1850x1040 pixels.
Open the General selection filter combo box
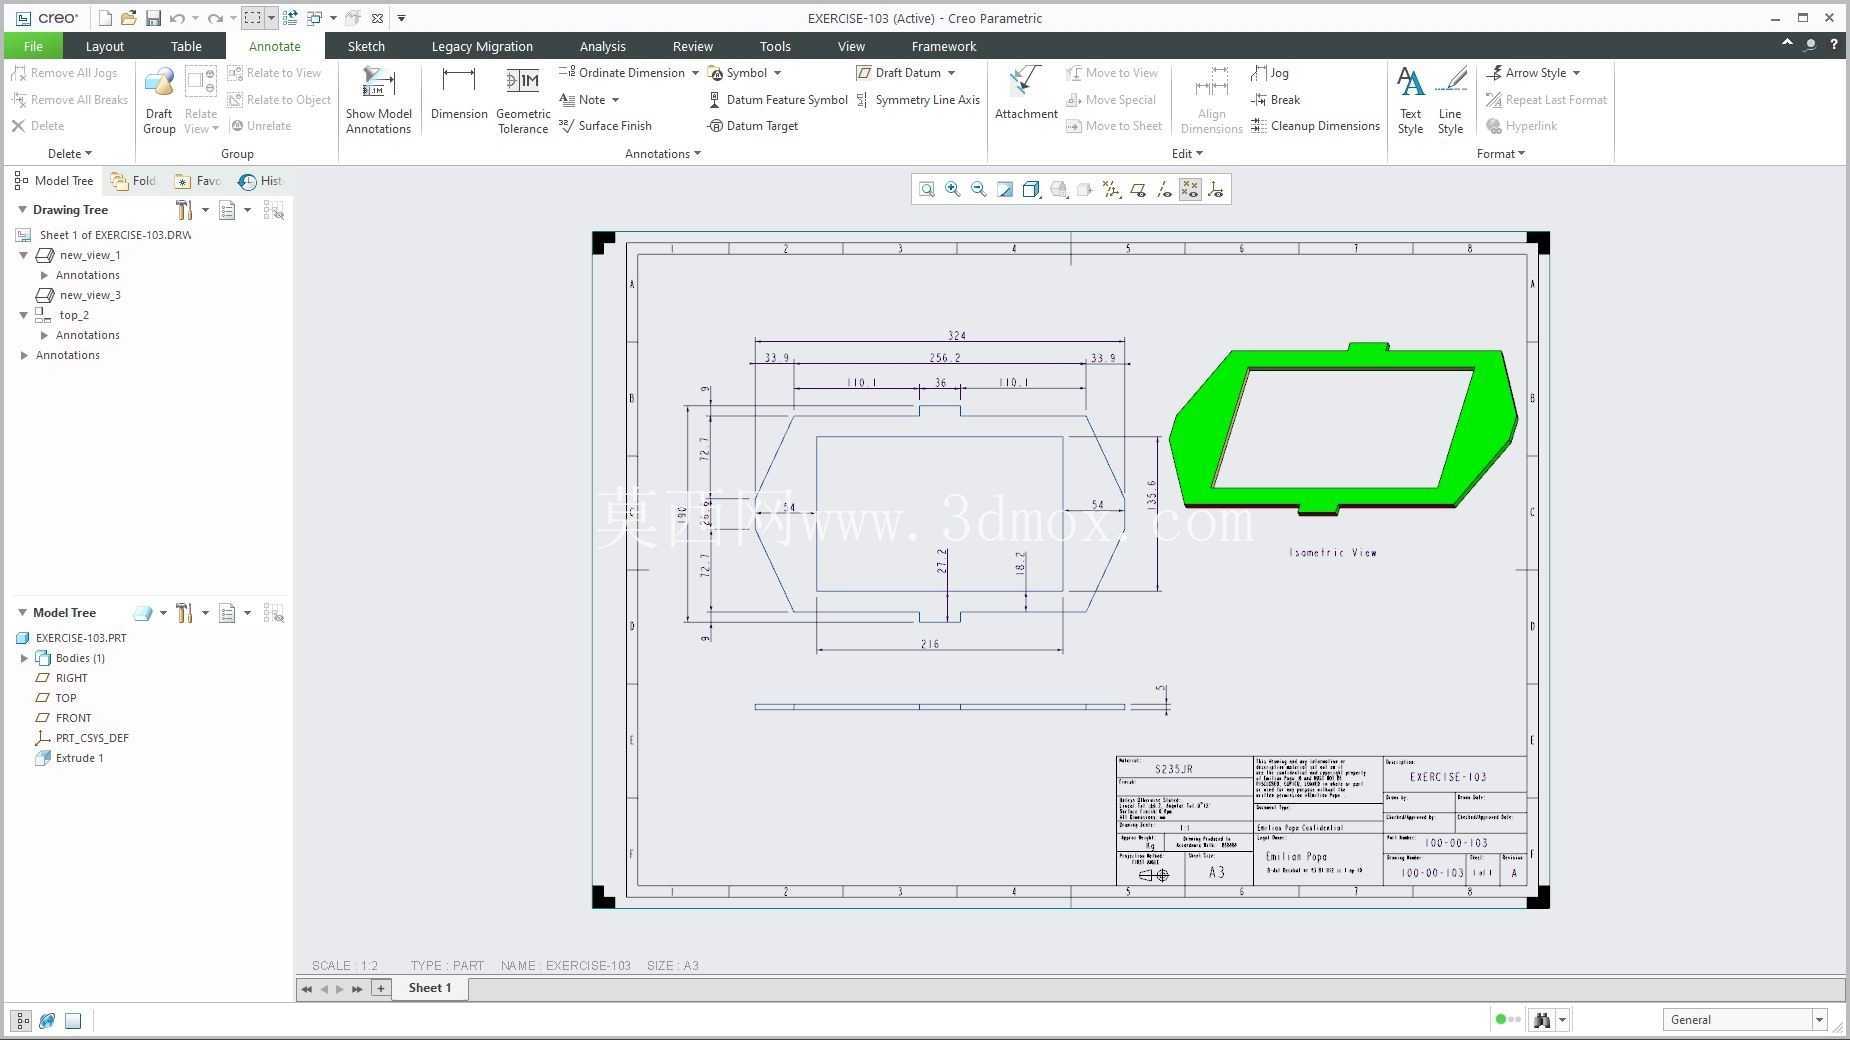coord(1745,1020)
